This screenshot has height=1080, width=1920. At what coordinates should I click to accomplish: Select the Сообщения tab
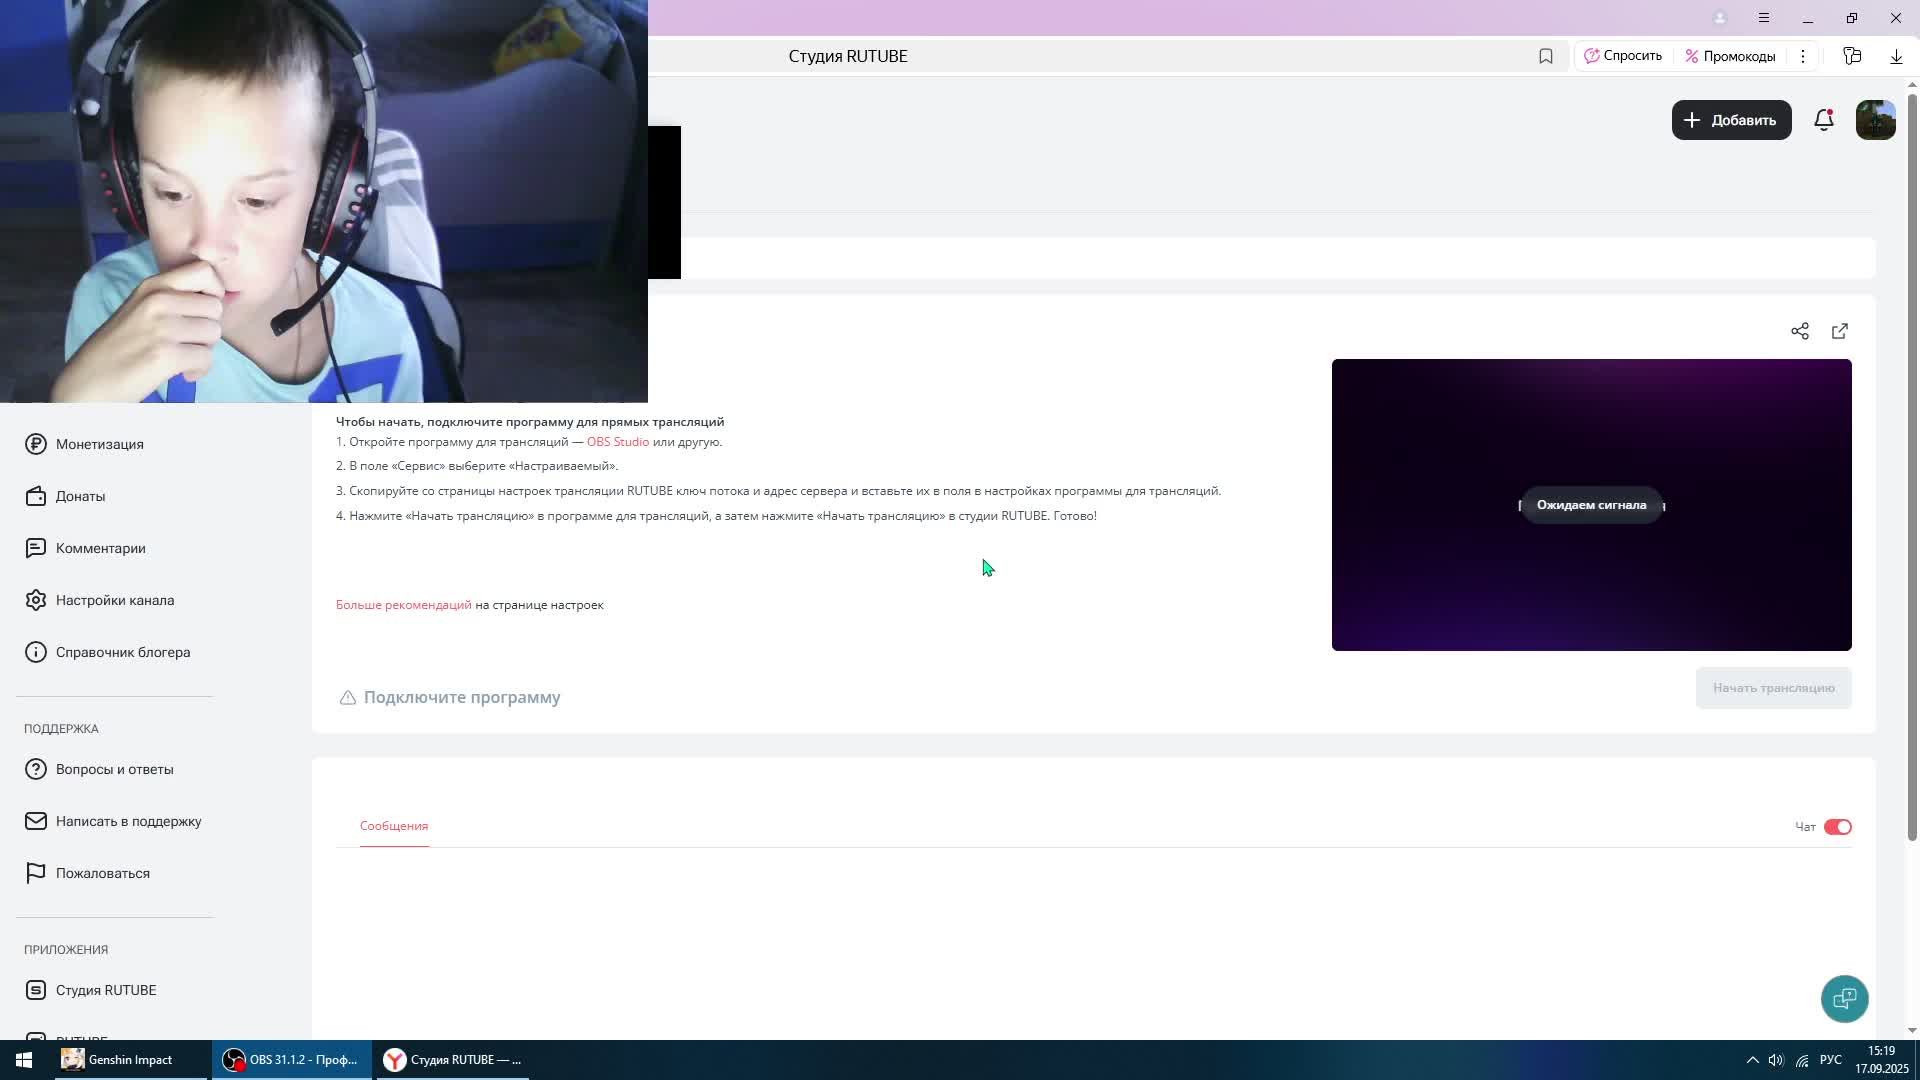(x=394, y=826)
